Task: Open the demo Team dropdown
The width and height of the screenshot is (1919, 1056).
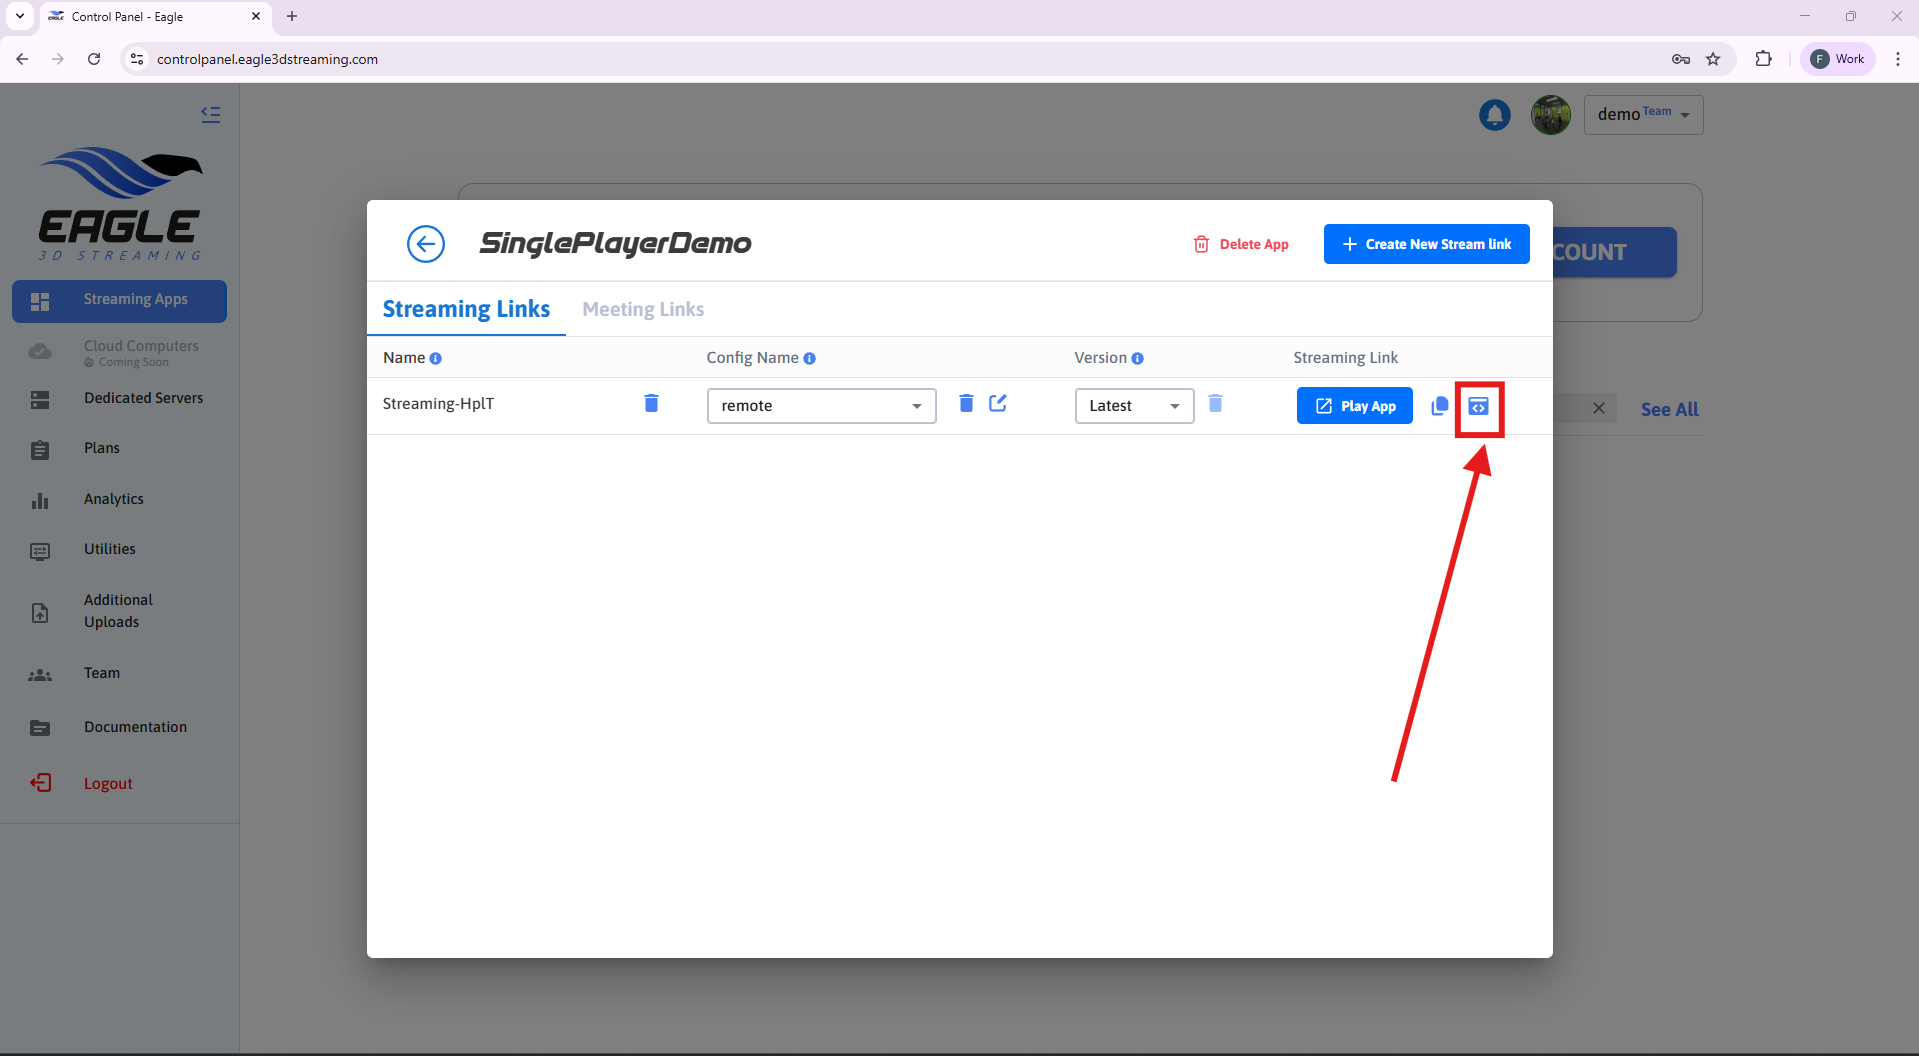Action: (x=1644, y=115)
